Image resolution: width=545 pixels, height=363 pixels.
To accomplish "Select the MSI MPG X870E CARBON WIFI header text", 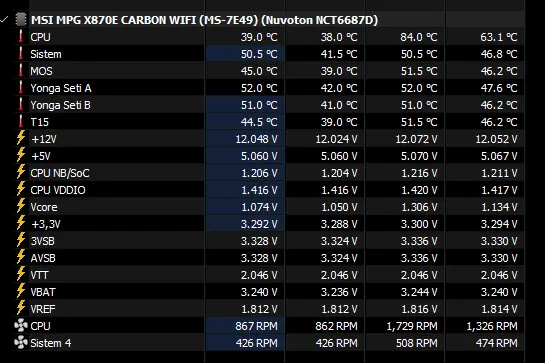I will [204, 20].
